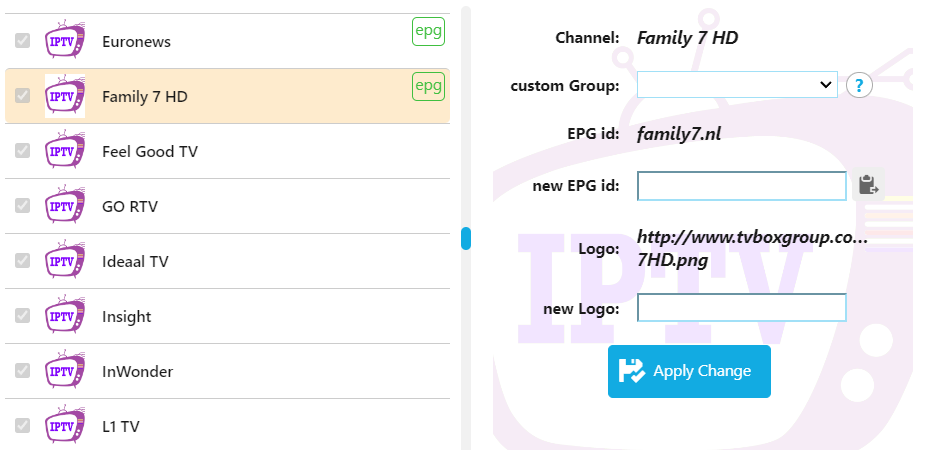Select the Insight channel row
This screenshot has width=928, height=450.
click(x=227, y=316)
